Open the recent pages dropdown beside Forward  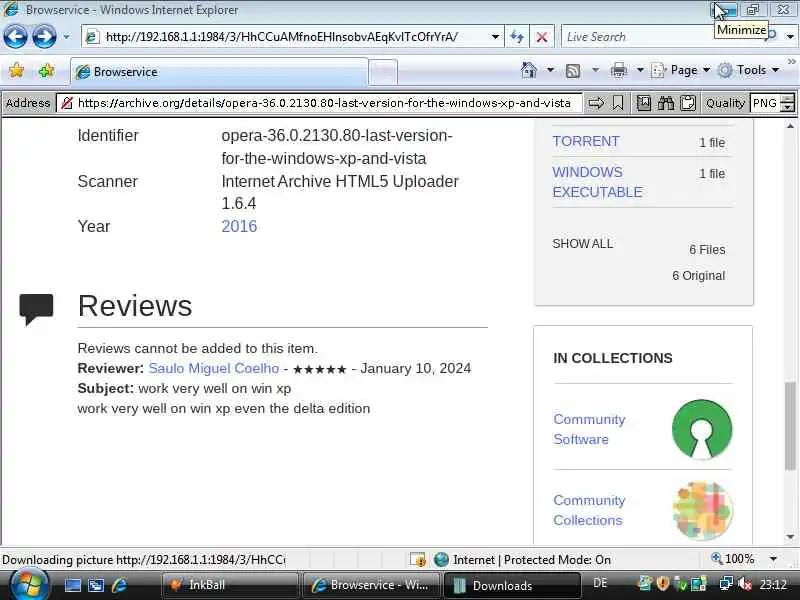[x=66, y=37]
